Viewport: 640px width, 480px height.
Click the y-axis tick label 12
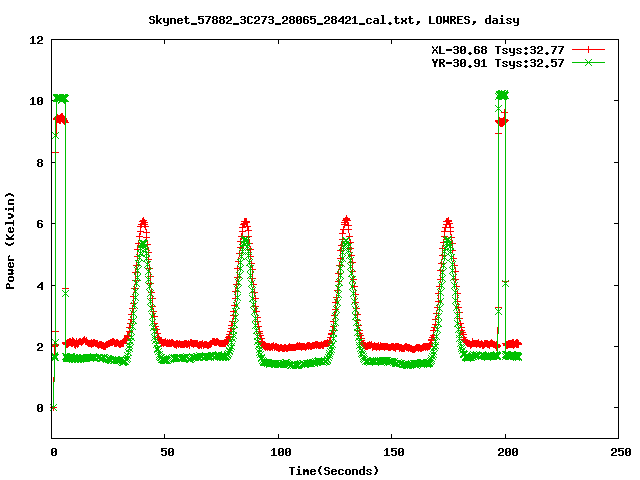point(36,40)
